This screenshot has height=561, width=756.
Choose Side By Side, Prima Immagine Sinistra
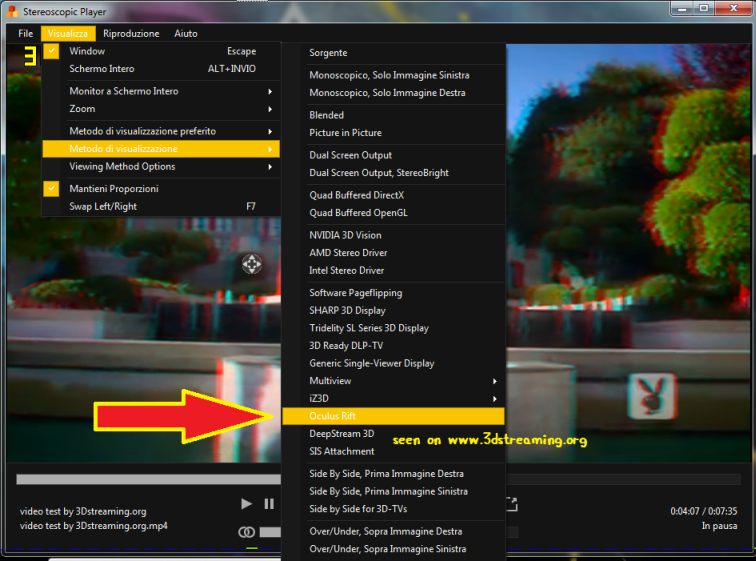click(393, 491)
